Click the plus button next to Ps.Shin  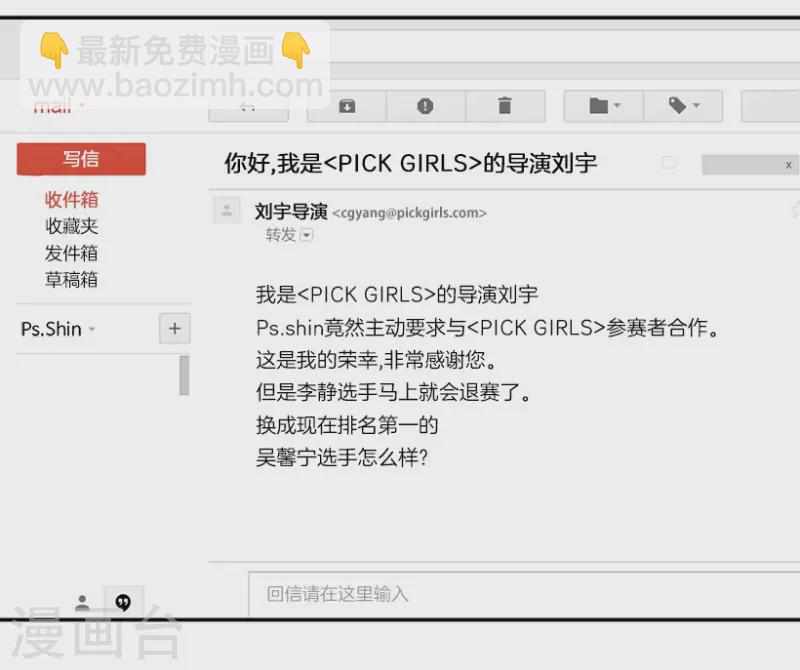[x=174, y=329]
